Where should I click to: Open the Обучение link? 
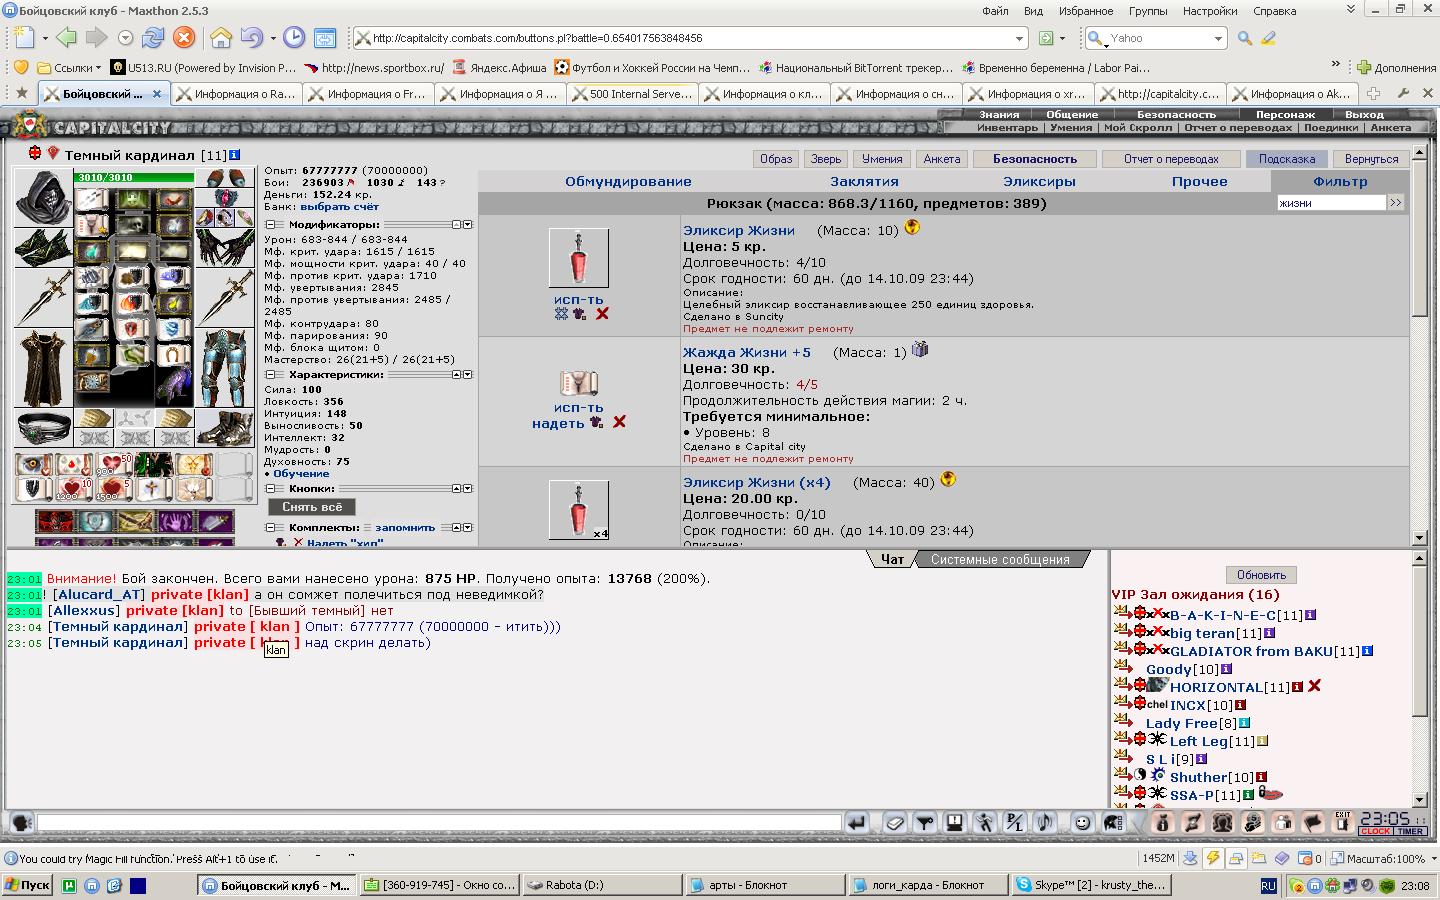pyautogui.click(x=301, y=474)
